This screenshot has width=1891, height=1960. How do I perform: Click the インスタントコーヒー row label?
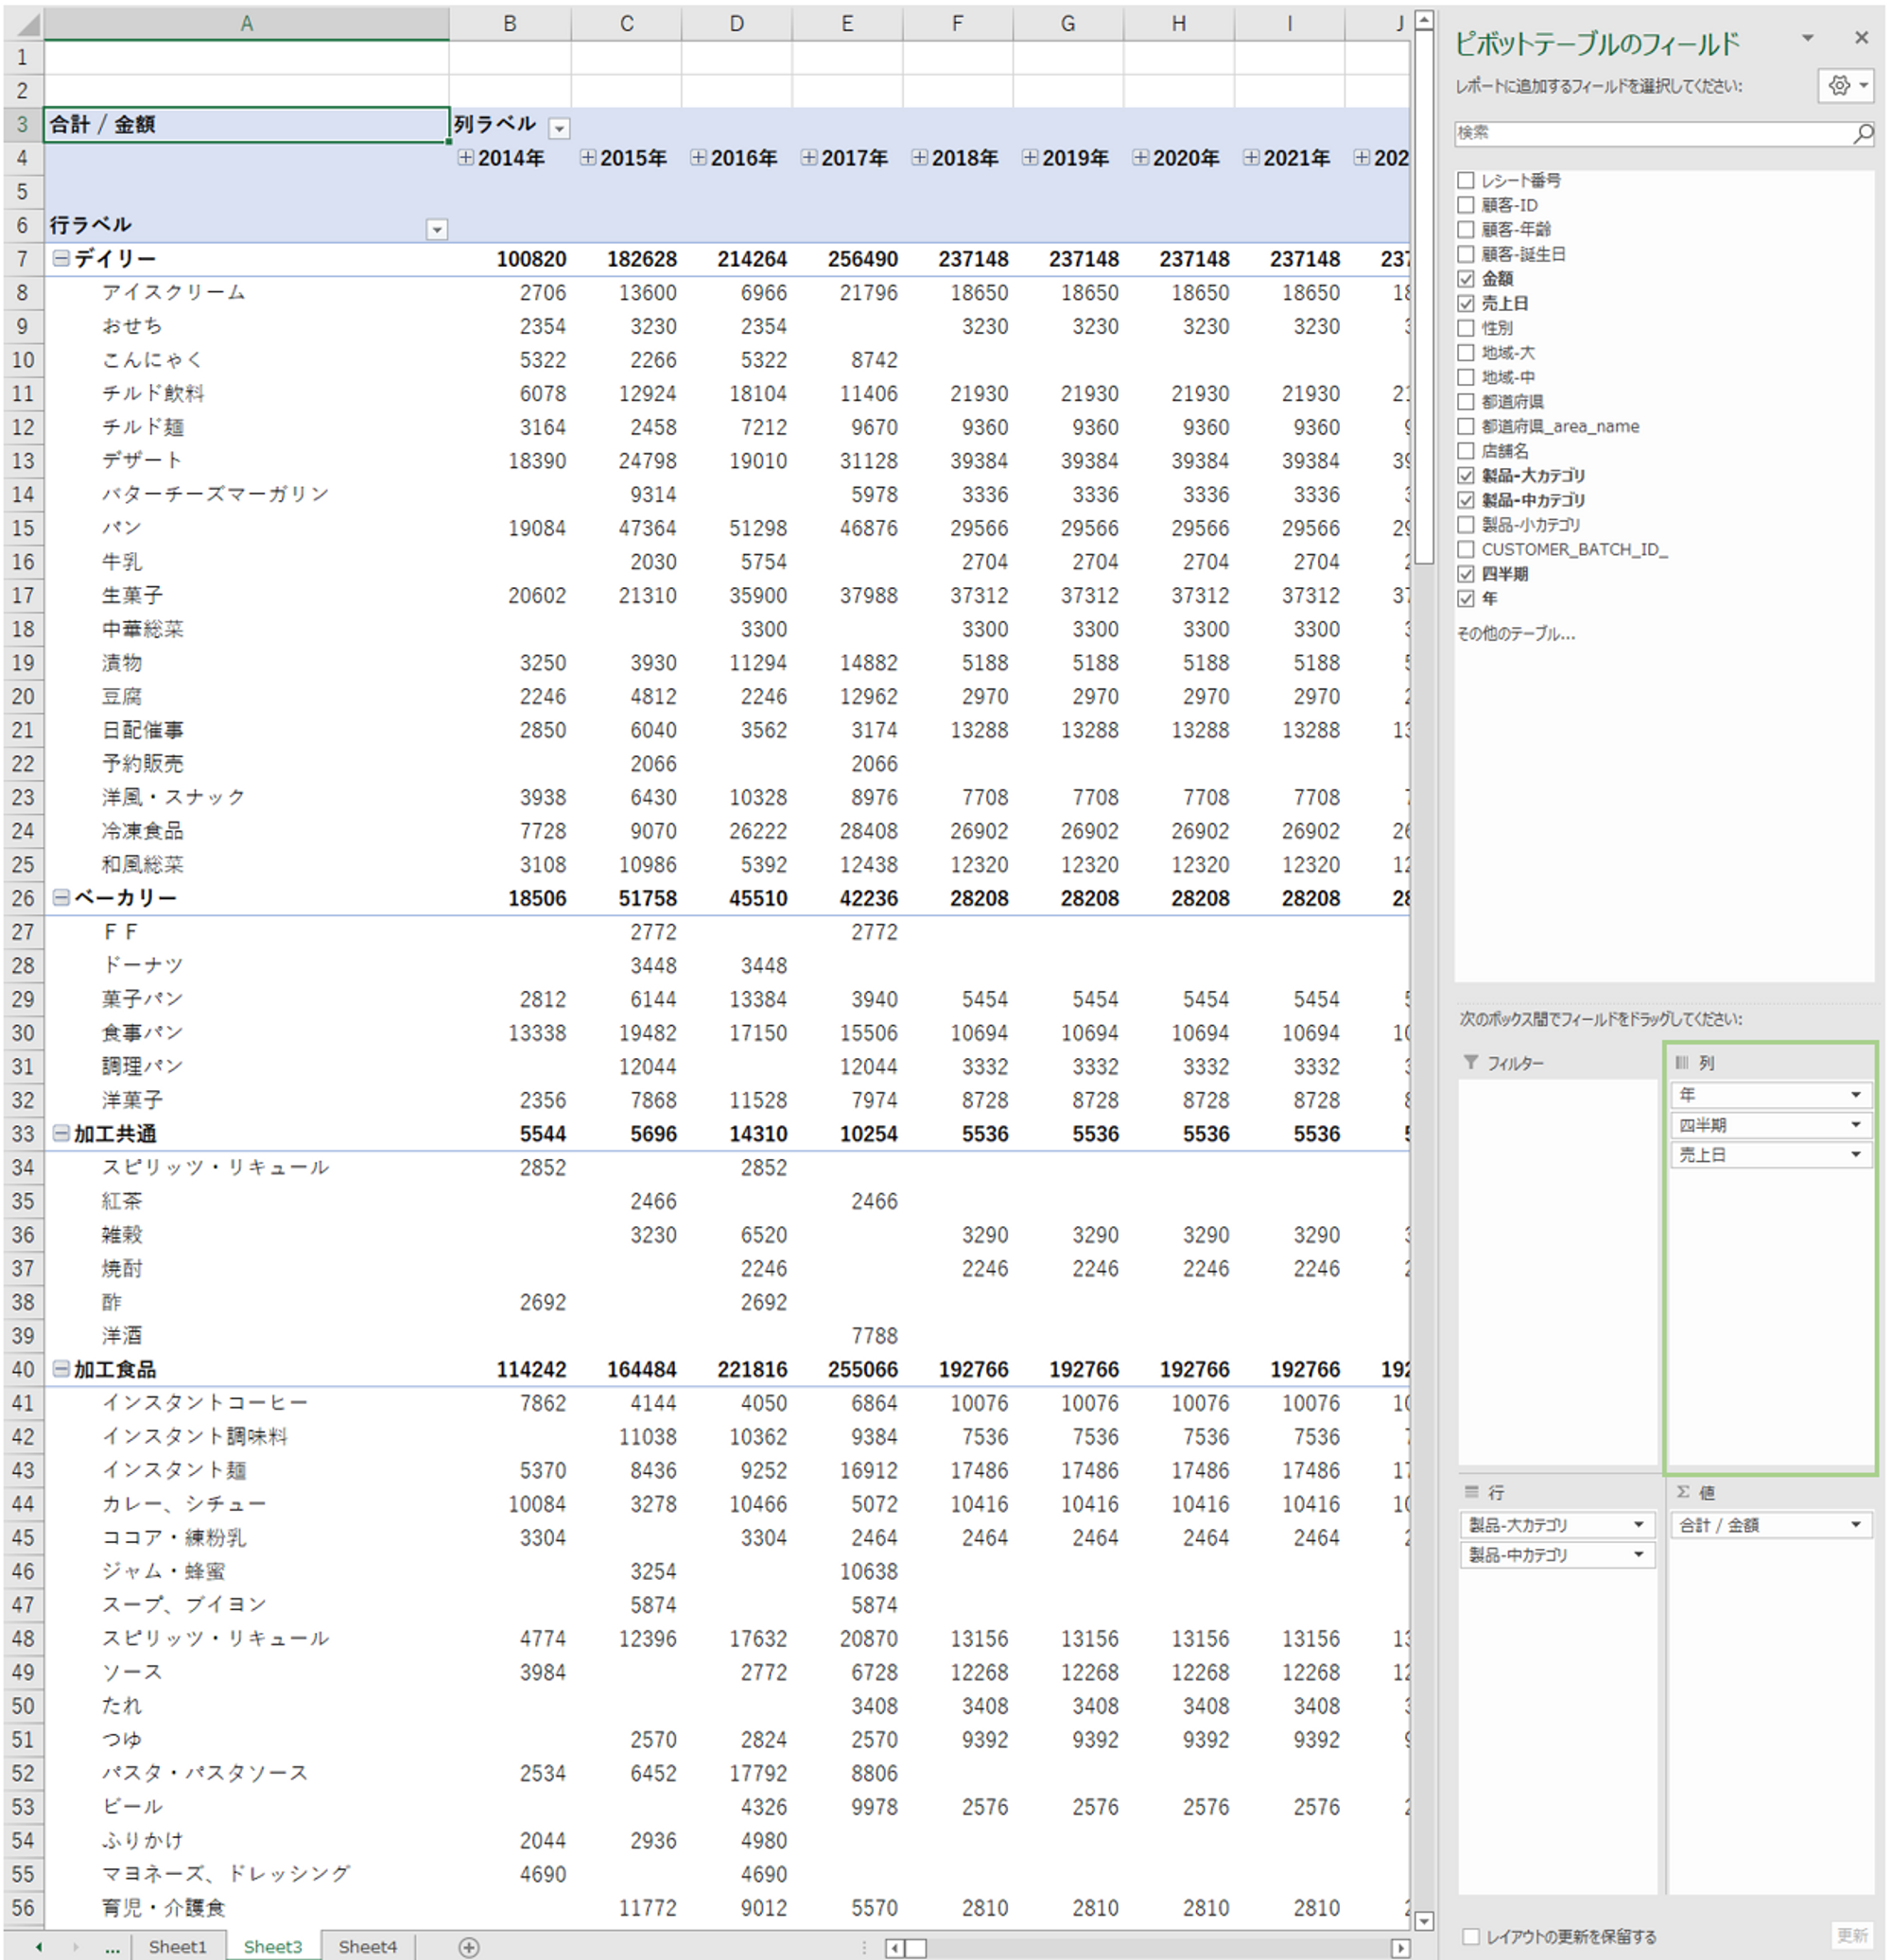[204, 1402]
